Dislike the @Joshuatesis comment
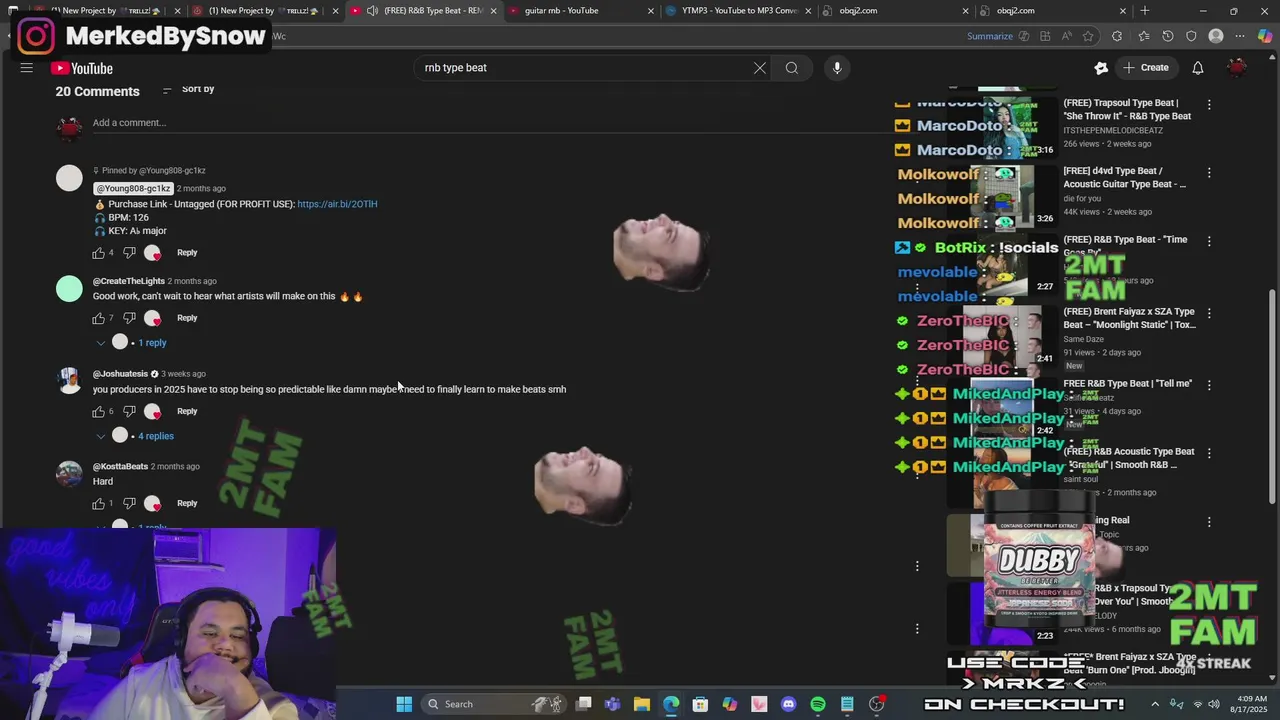The height and width of the screenshot is (720, 1280). 129,411
